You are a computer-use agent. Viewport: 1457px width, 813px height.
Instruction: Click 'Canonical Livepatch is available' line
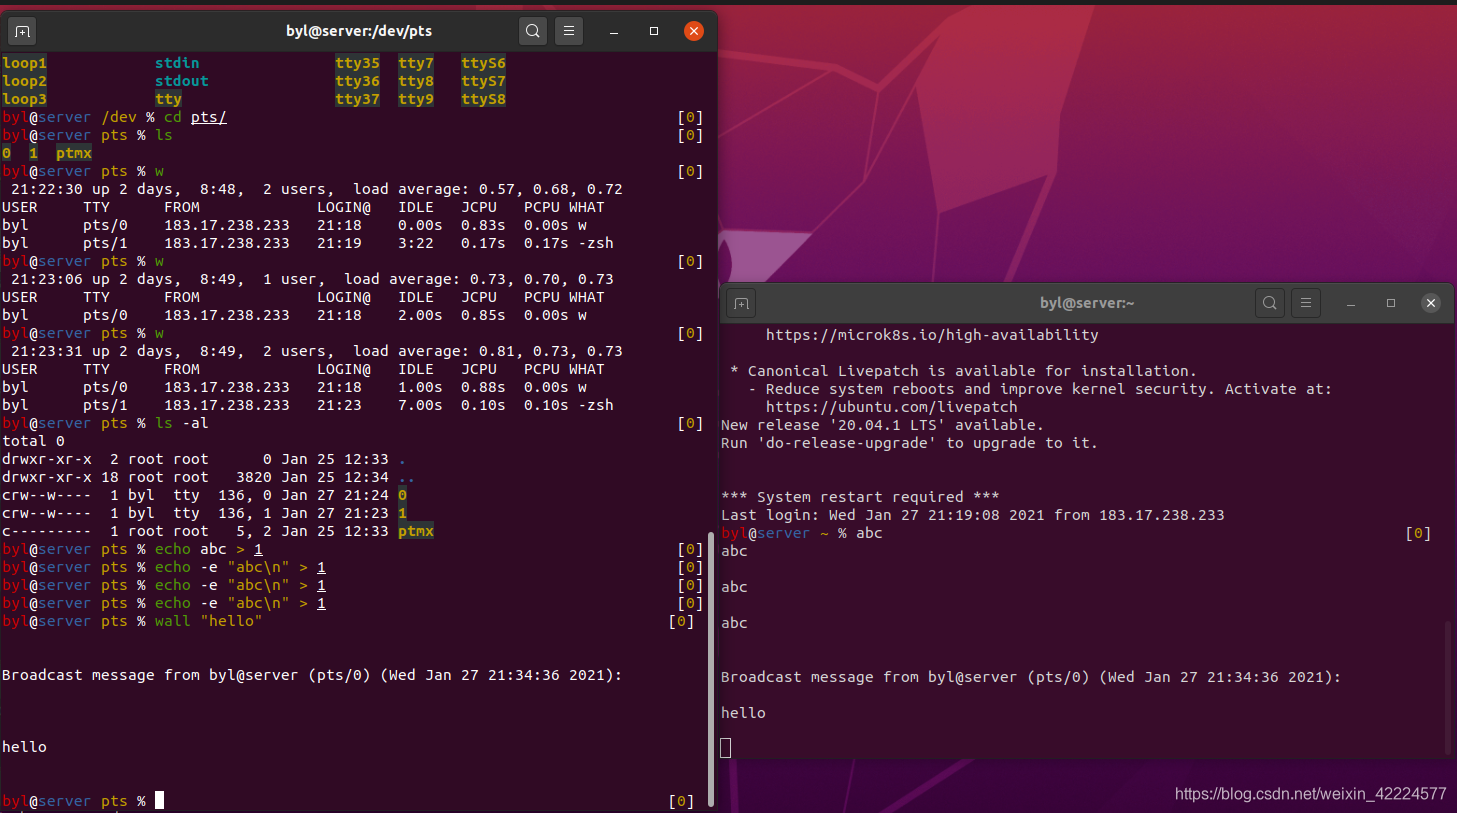[x=963, y=371]
